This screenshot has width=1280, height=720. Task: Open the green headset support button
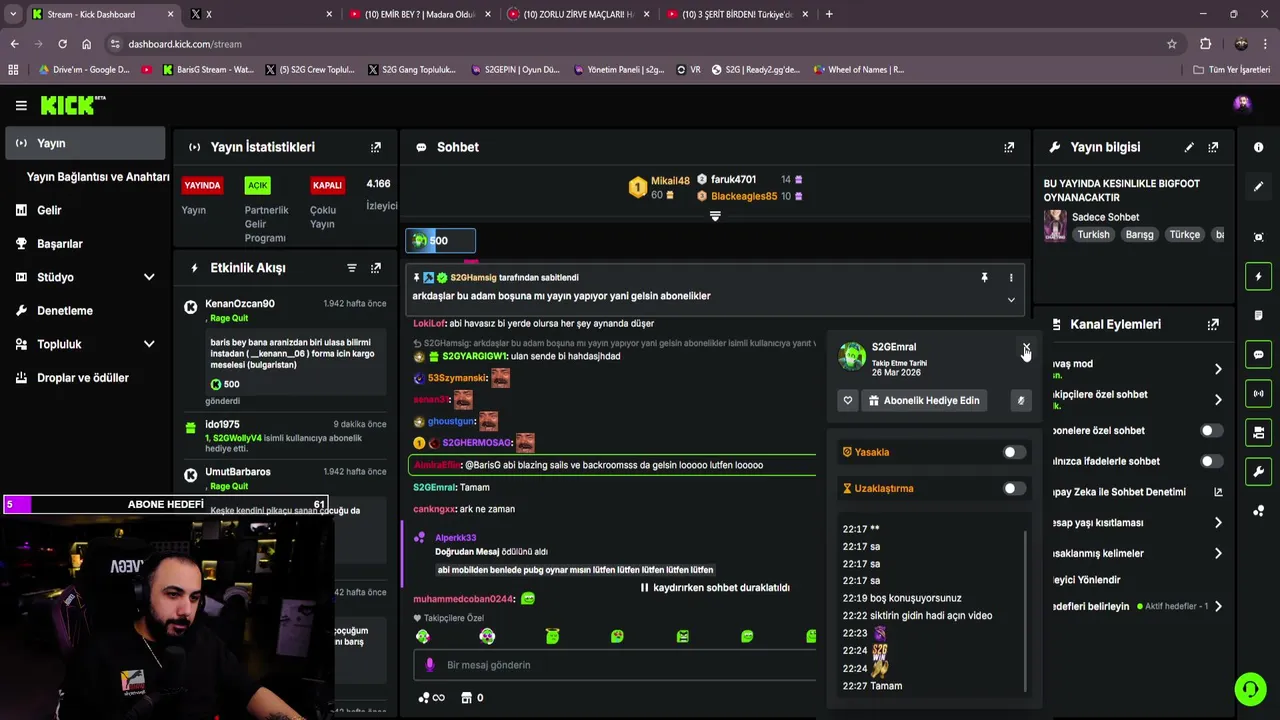pyautogui.click(x=1249, y=689)
